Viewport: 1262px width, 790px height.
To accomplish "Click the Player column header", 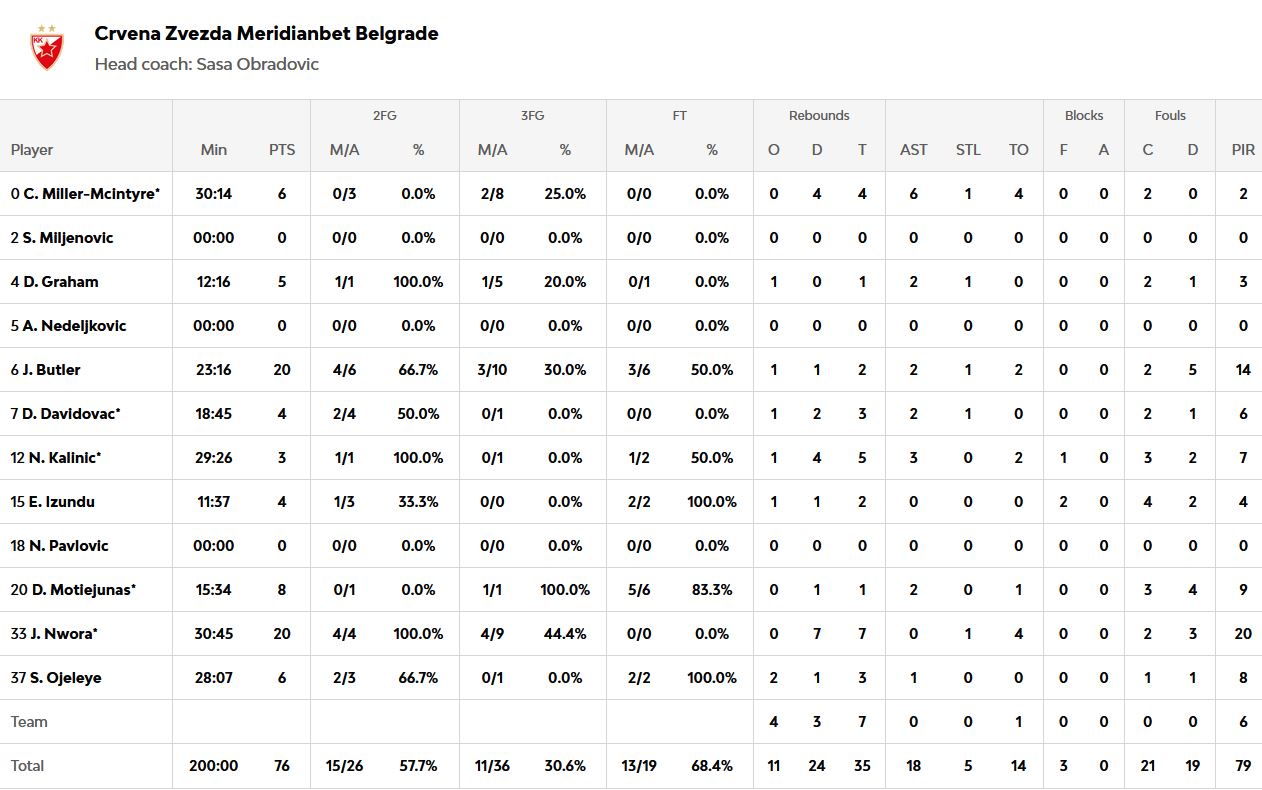I will (x=32, y=150).
